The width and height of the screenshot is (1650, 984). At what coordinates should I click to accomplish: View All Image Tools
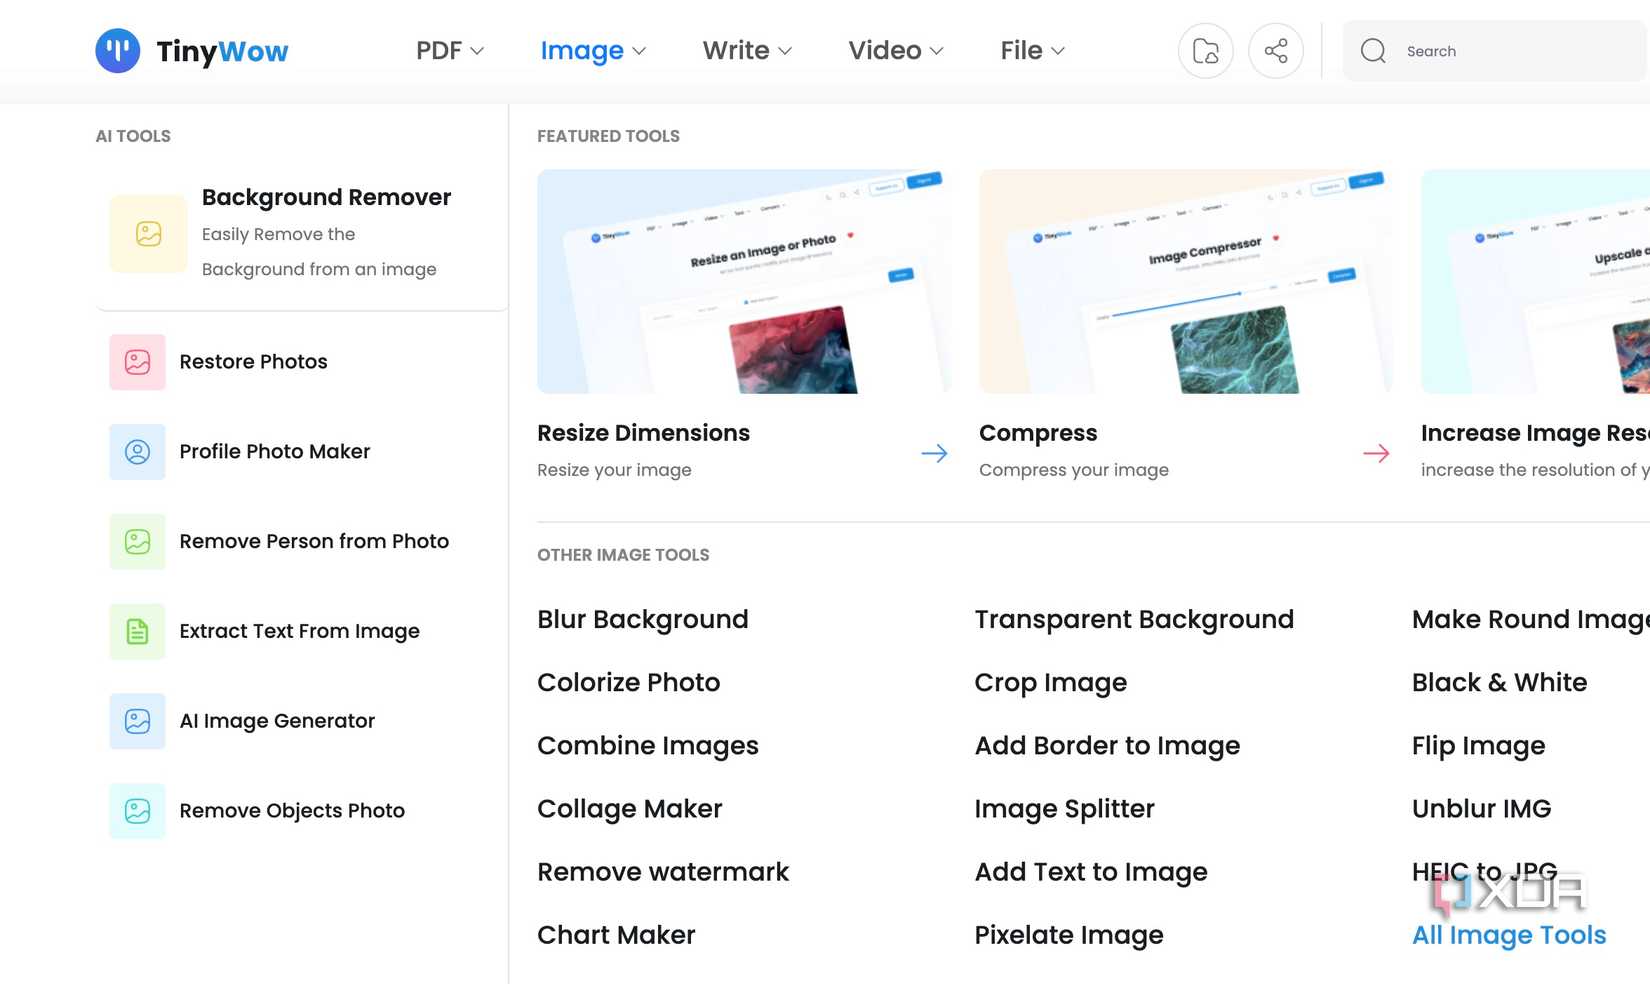pyautogui.click(x=1509, y=935)
